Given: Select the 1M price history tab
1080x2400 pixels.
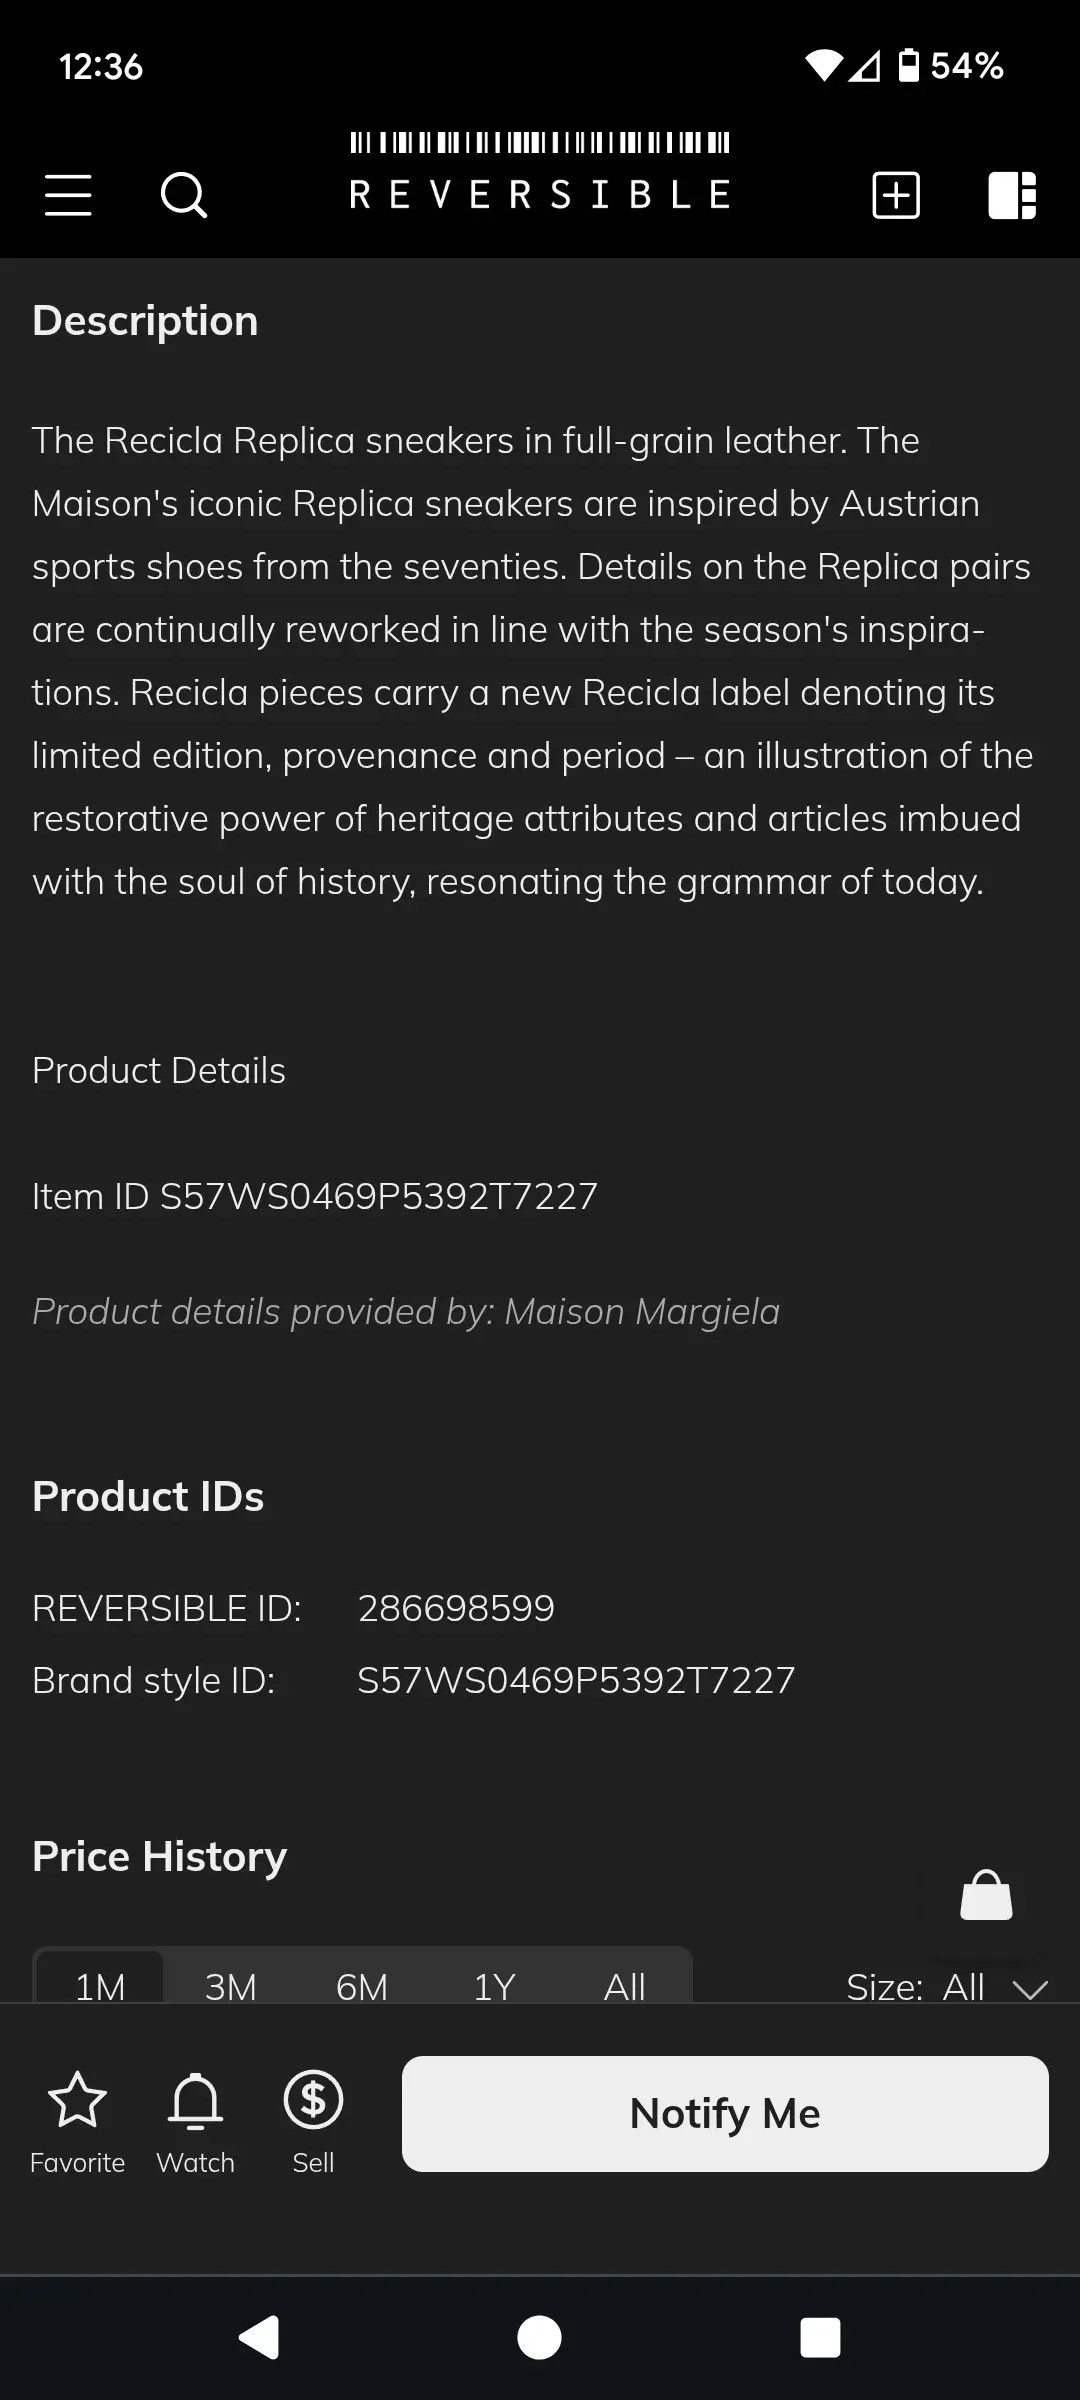Looking at the screenshot, I should (100, 1983).
